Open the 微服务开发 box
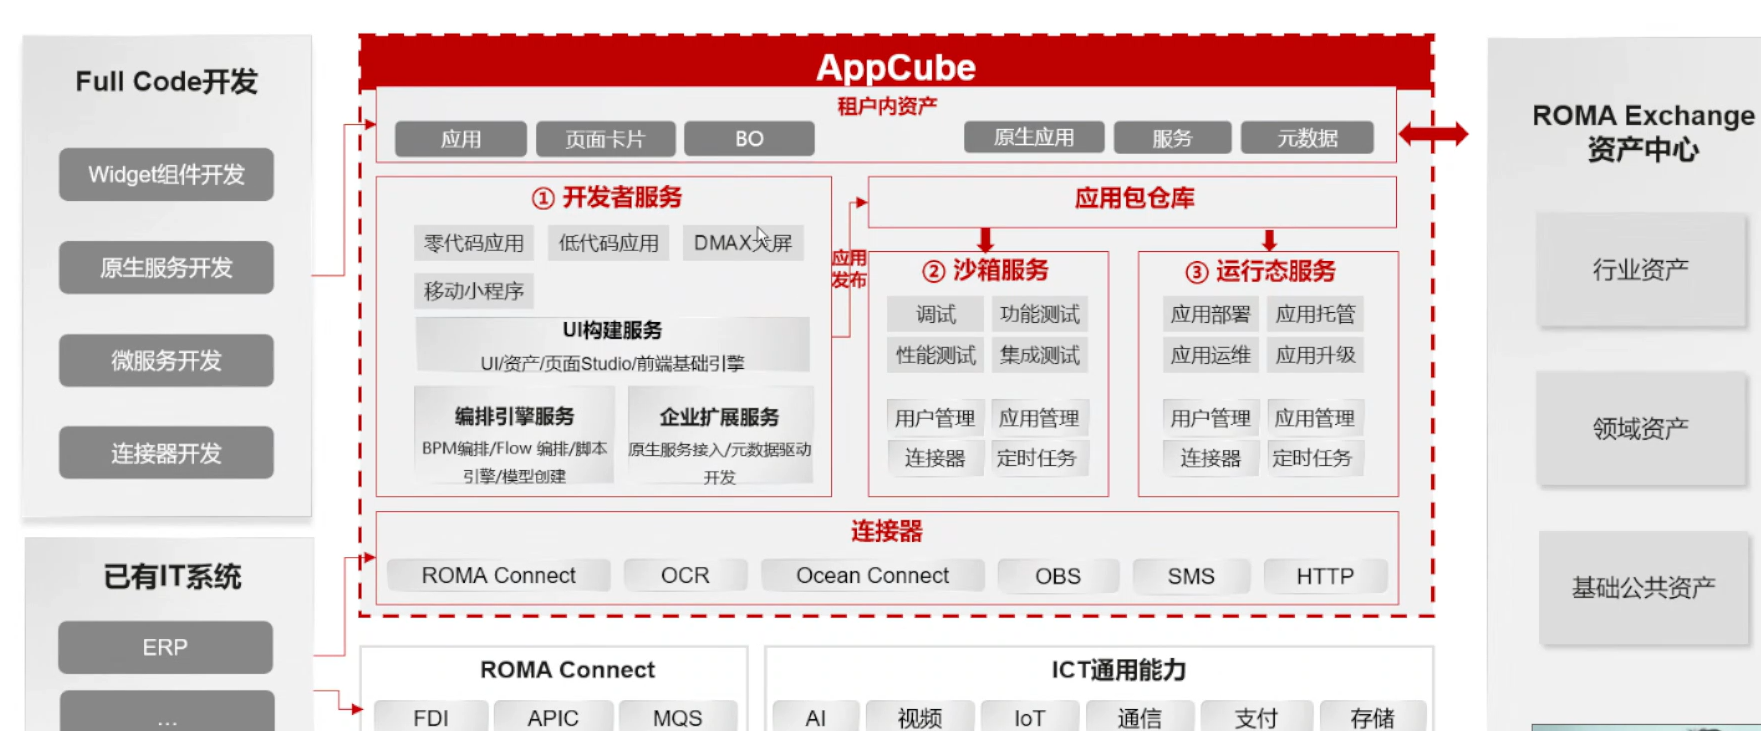The width and height of the screenshot is (1761, 731). 166,361
